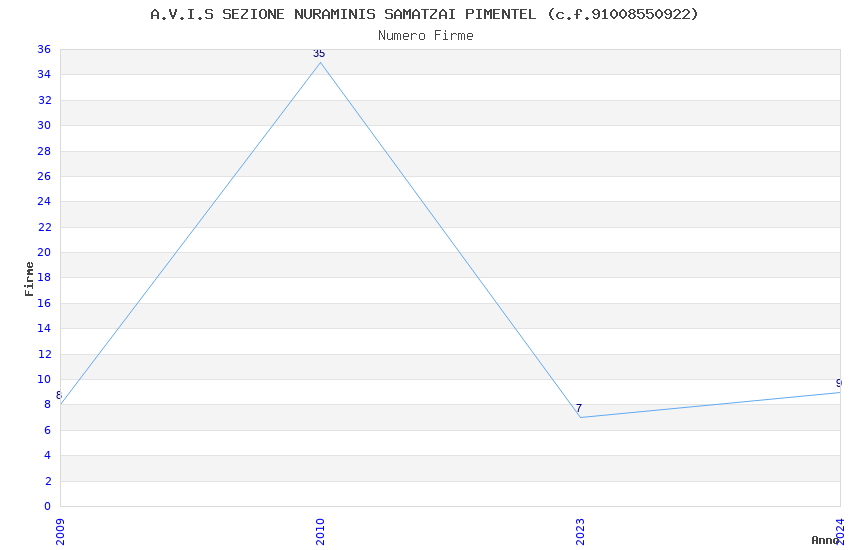Viewport: 850px width, 550px height.
Task: Select the 2010 x-axis year label
Action: click(320, 532)
